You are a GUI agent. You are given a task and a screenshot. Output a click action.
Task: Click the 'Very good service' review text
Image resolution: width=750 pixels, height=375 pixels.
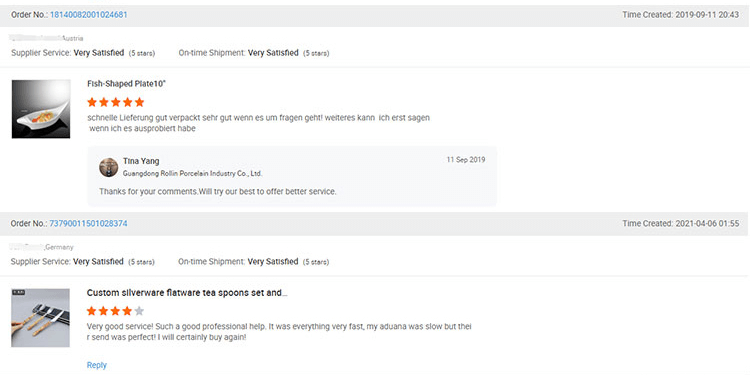[279, 331]
